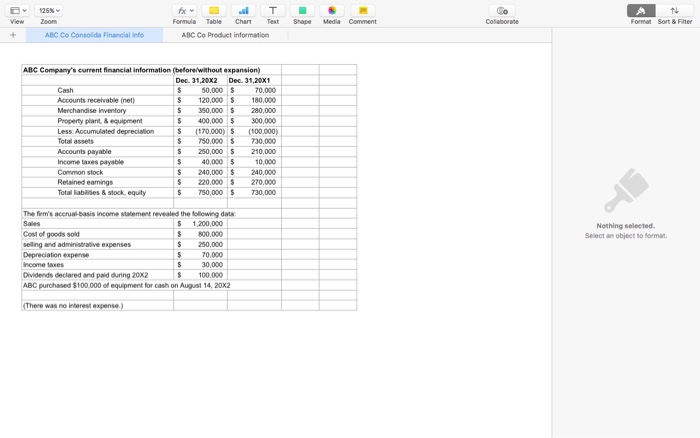The width and height of the screenshot is (700, 438).
Task: Select the 40,000 income taxes payable value
Action: [x=200, y=162]
